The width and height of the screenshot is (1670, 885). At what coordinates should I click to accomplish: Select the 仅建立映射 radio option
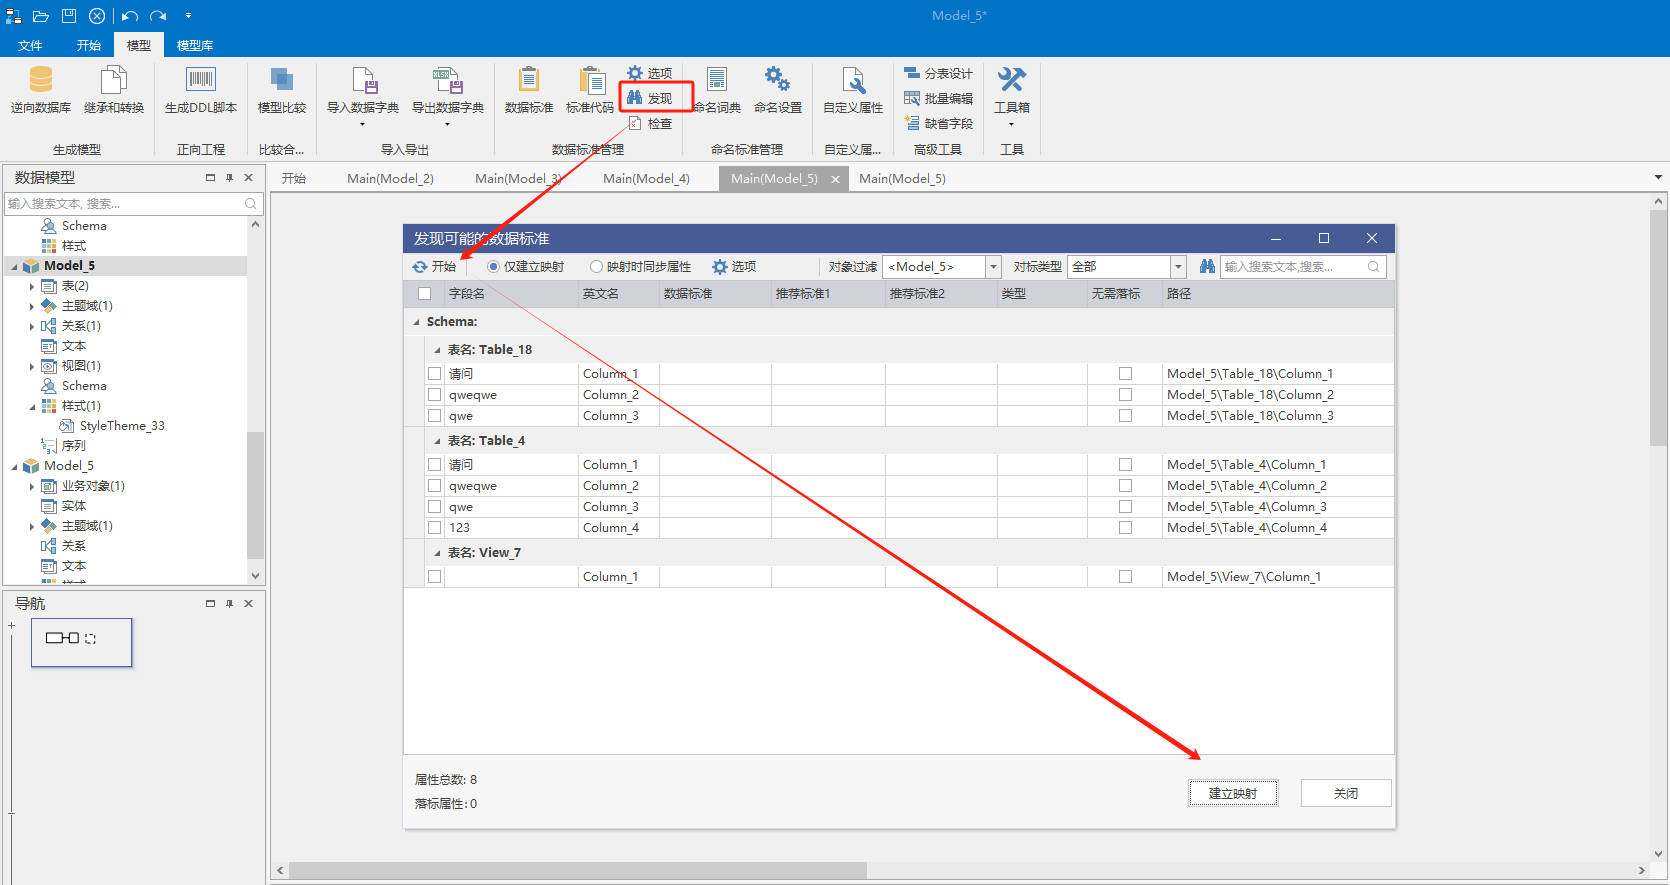click(526, 267)
